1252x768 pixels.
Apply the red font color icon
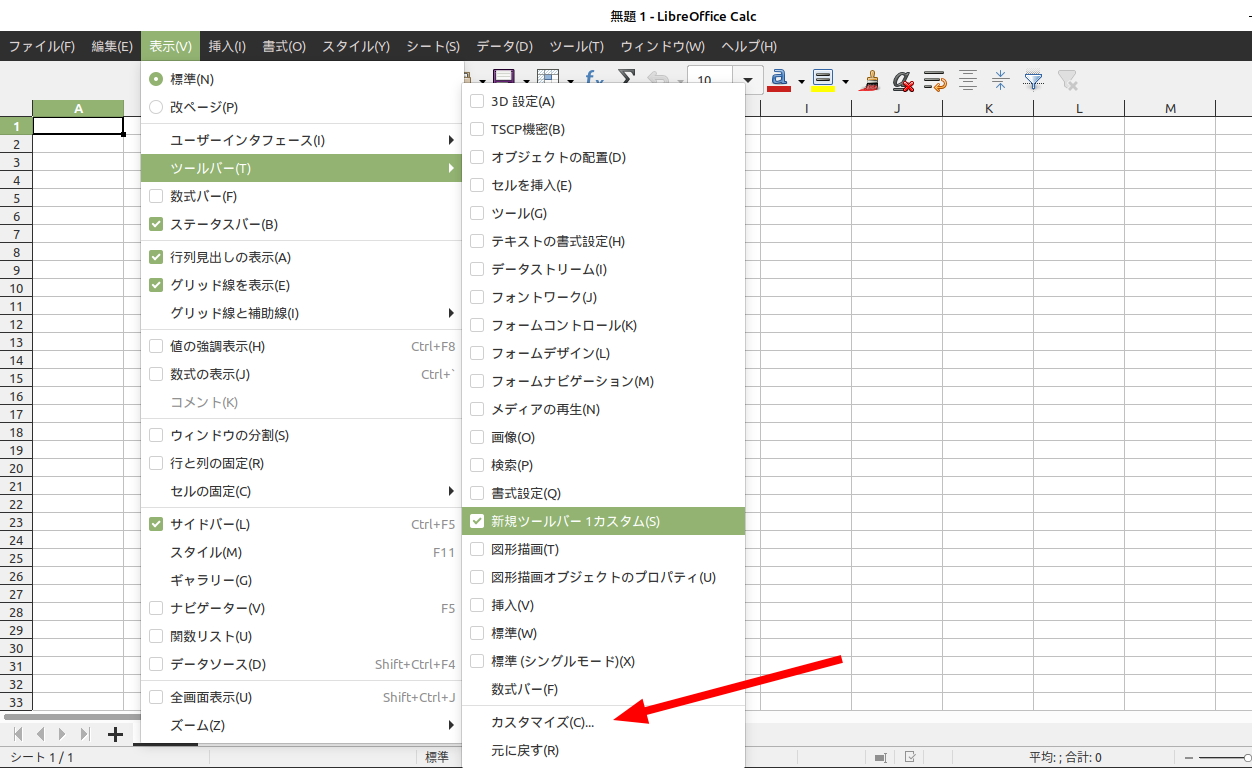(x=778, y=79)
